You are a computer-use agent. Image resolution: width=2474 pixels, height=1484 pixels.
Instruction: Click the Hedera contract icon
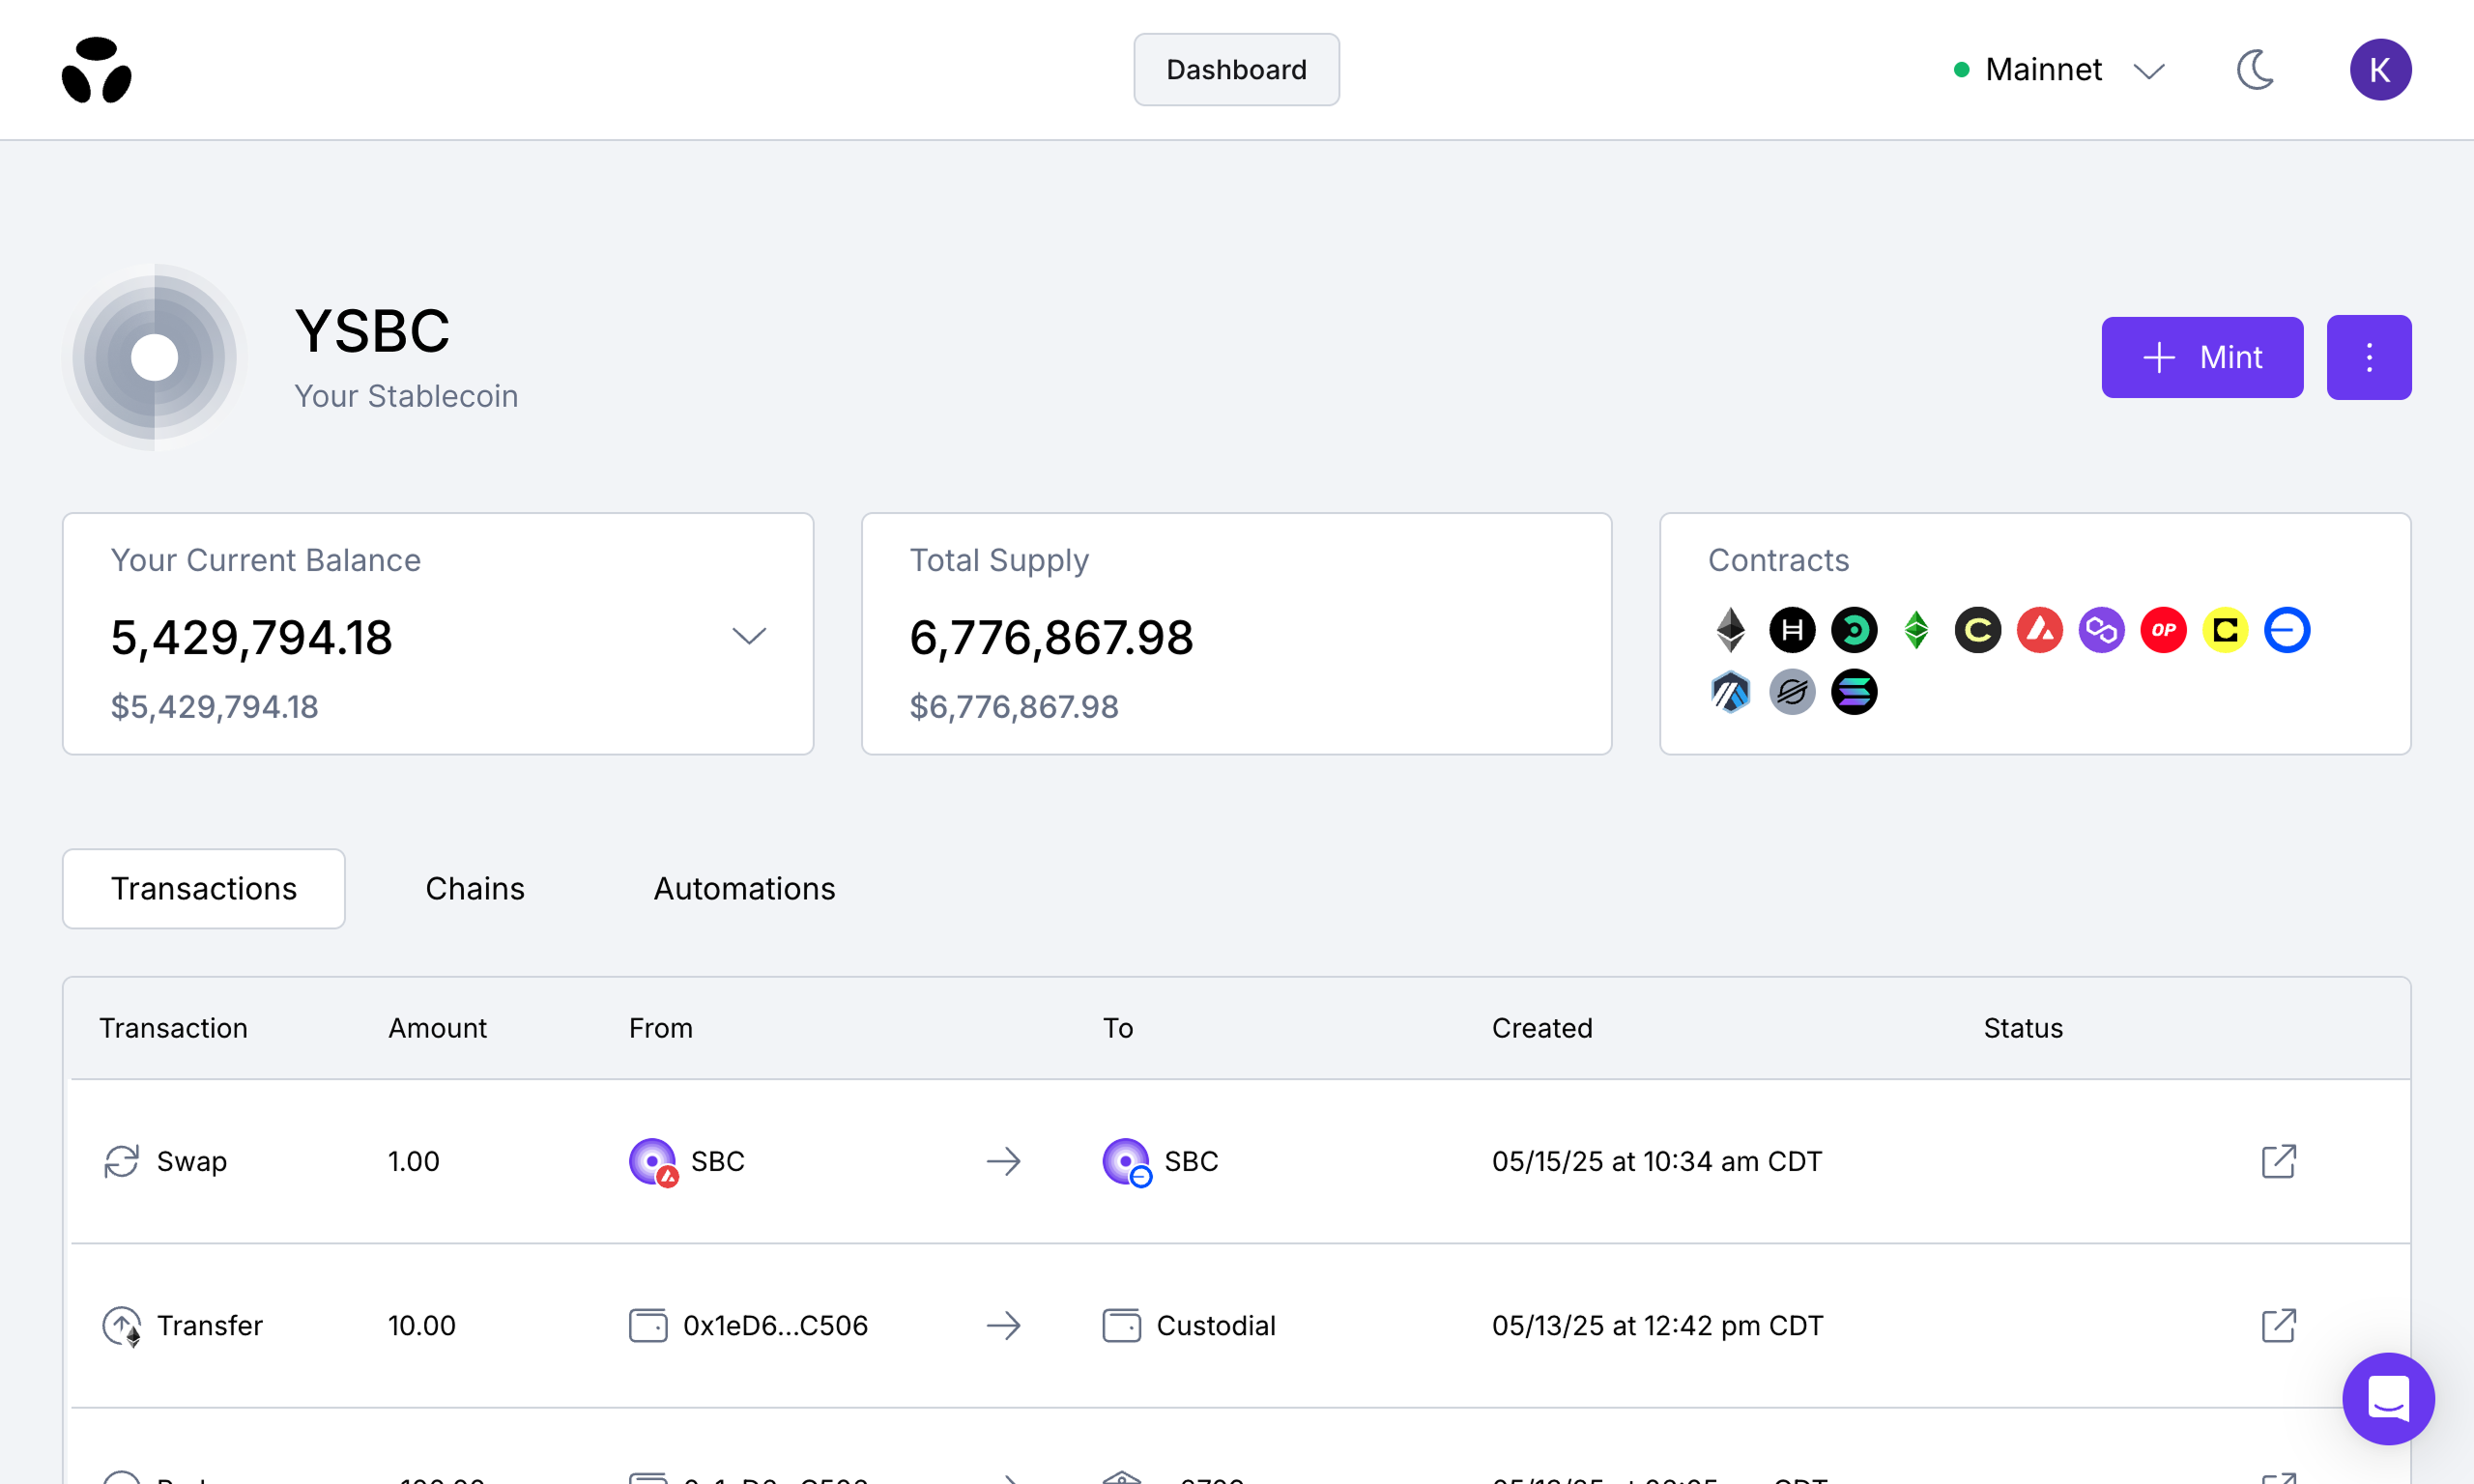point(1791,630)
